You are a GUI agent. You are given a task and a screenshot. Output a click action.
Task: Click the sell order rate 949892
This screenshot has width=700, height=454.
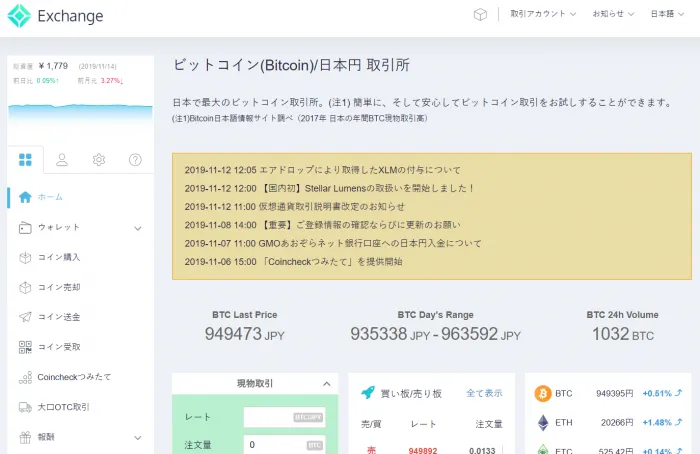point(423,450)
